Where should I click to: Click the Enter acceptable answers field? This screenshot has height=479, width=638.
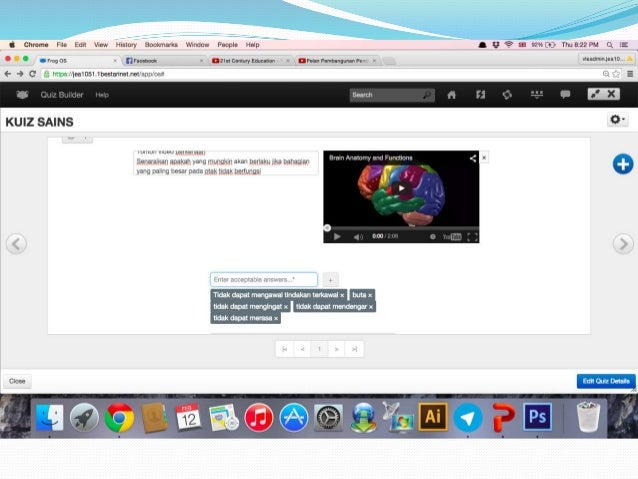pyautogui.click(x=264, y=280)
